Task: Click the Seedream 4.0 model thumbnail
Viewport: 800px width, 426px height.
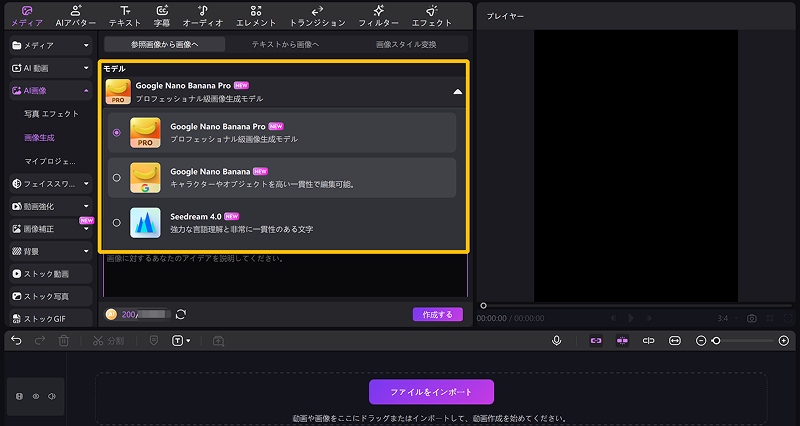Action: click(x=145, y=222)
